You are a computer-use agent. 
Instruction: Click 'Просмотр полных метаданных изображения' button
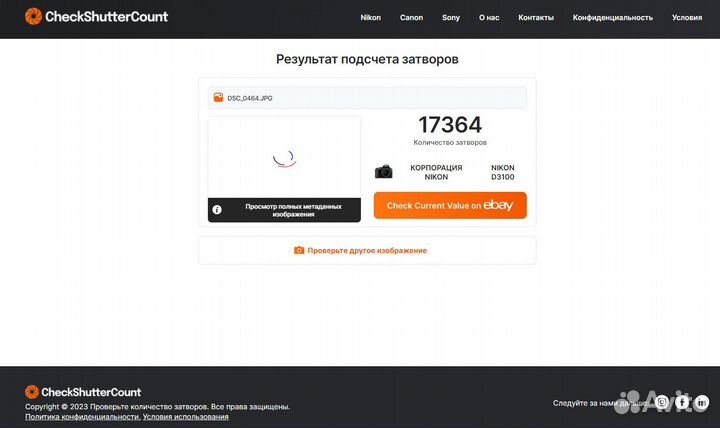284,210
